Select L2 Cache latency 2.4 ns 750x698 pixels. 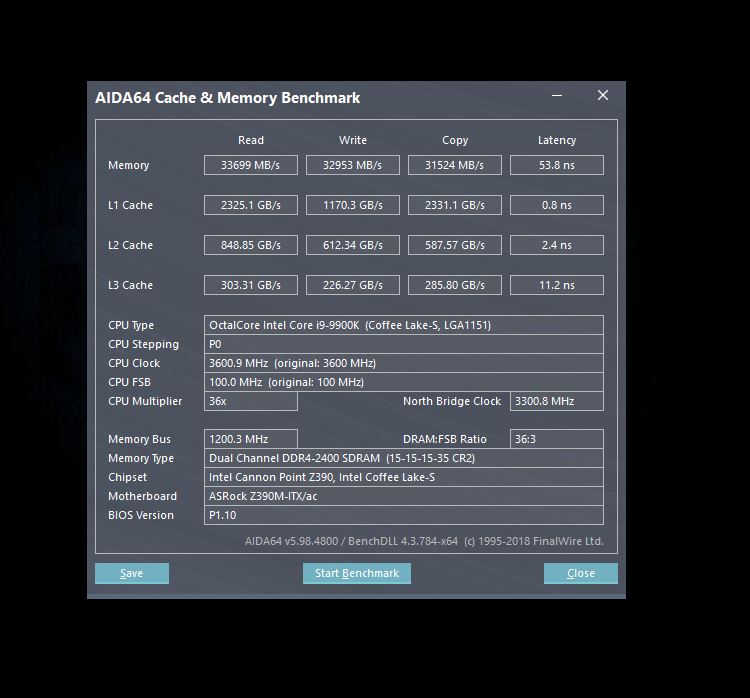coord(557,245)
